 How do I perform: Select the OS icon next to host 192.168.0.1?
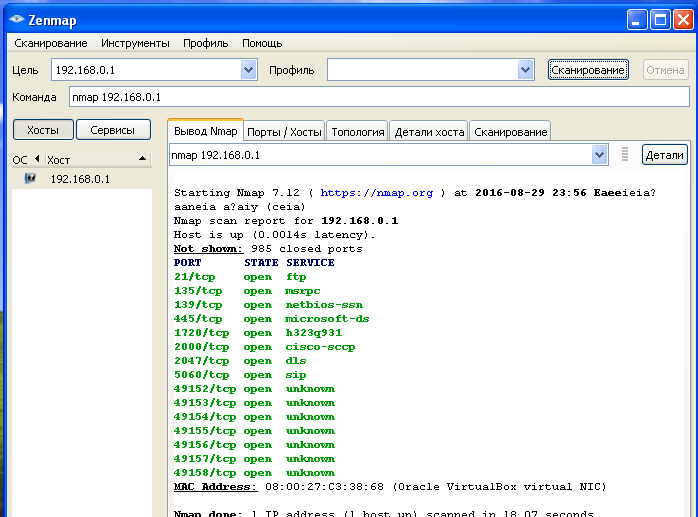point(30,179)
